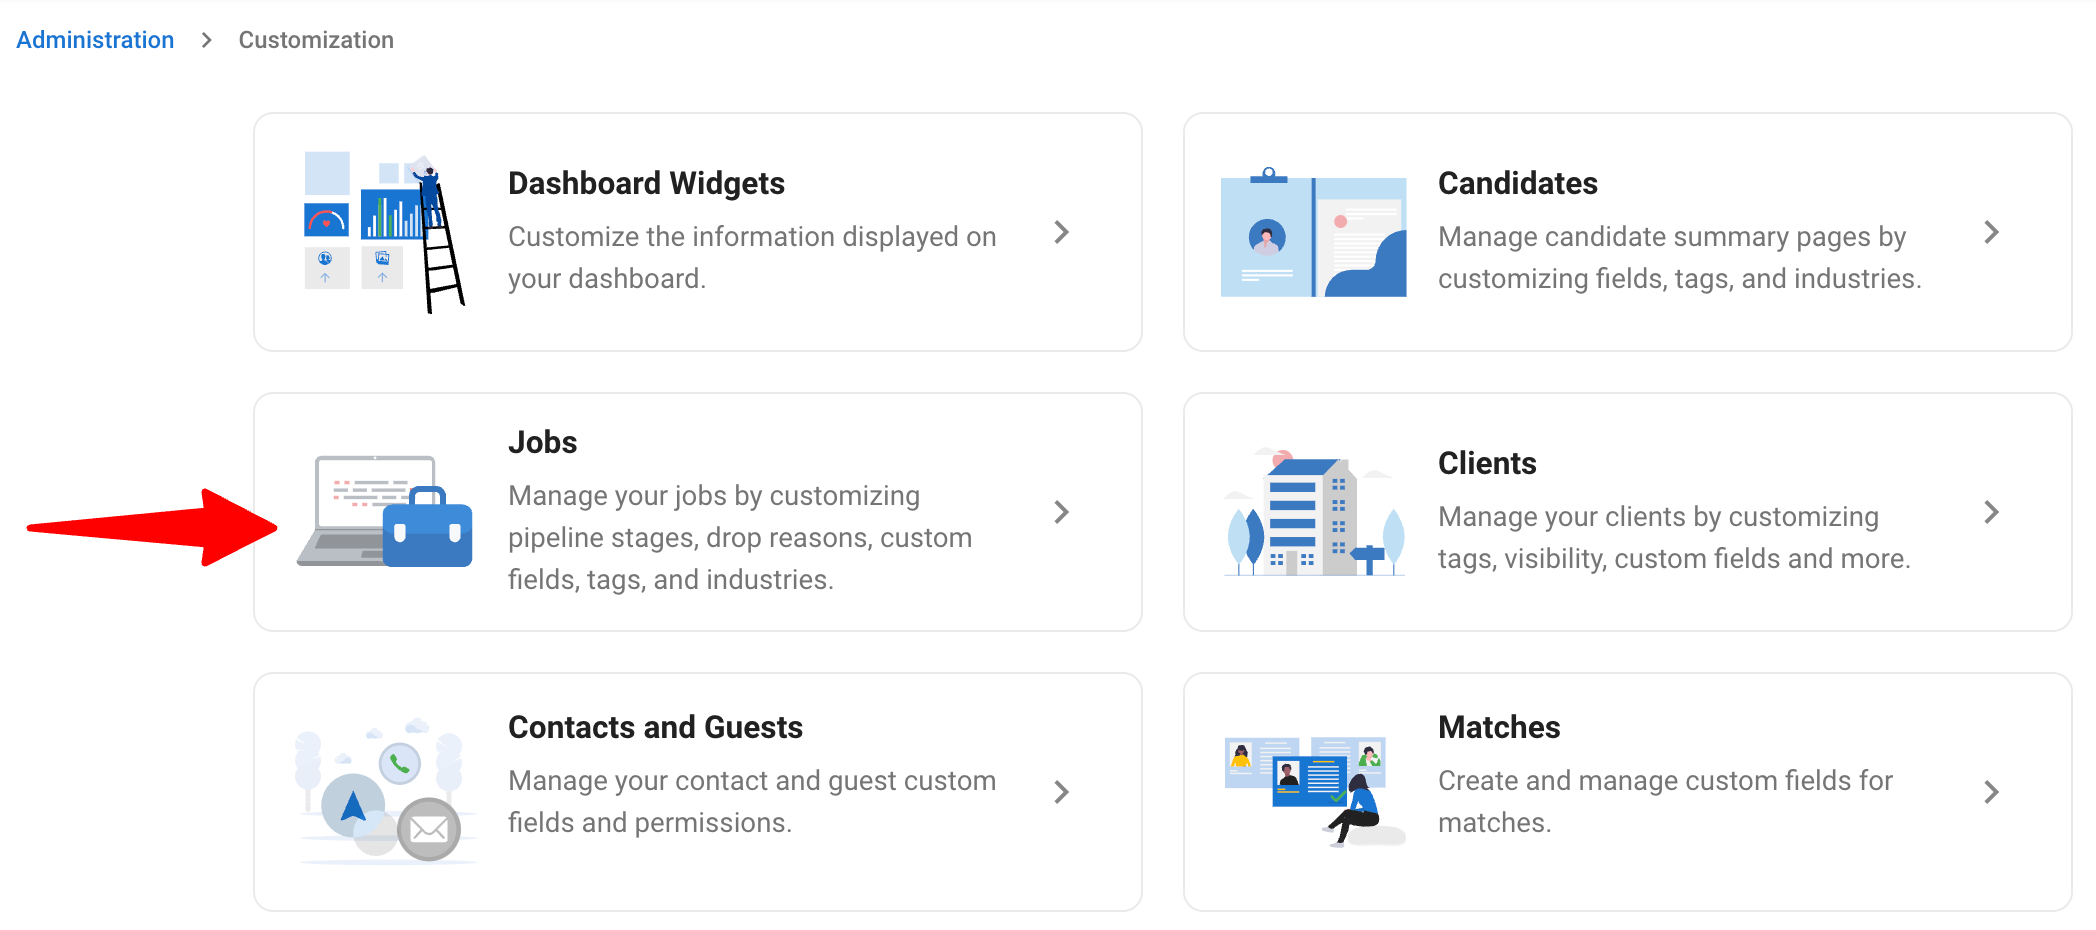Expand Matches via its chevron arrow

(x=1992, y=792)
